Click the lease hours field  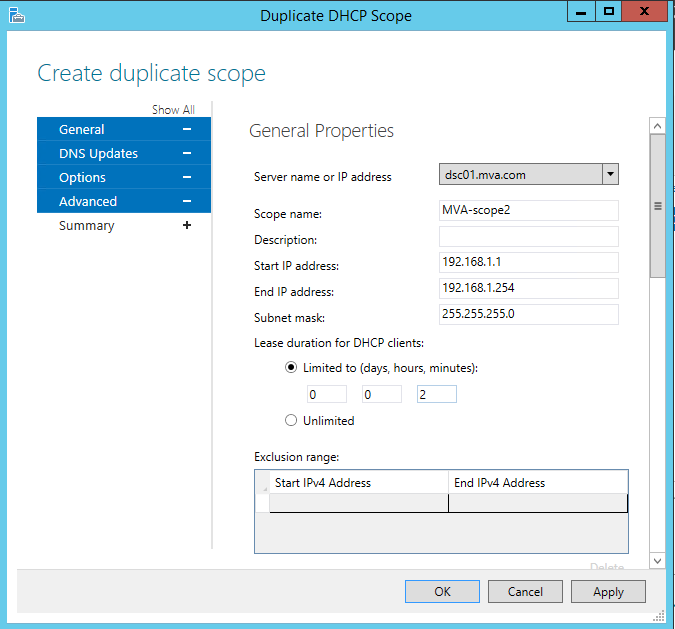tap(382, 394)
